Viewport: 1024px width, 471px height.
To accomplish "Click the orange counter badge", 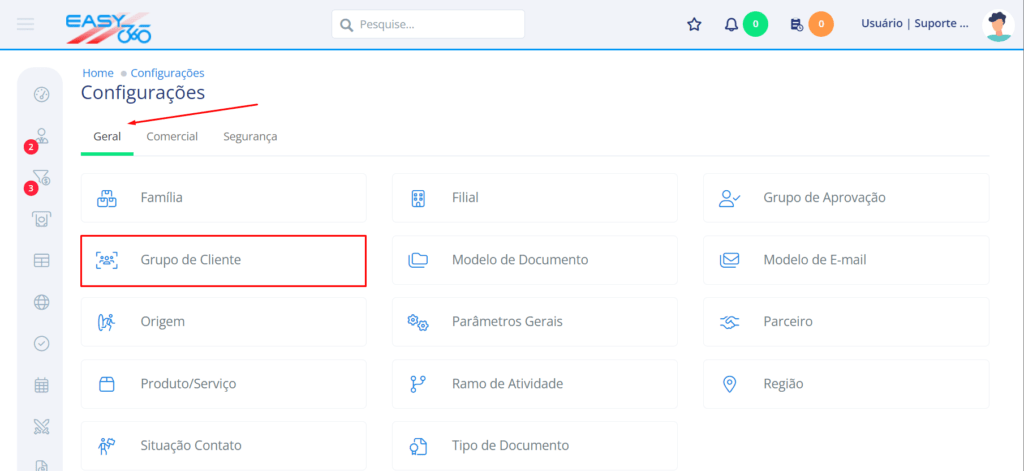I will tap(821, 24).
